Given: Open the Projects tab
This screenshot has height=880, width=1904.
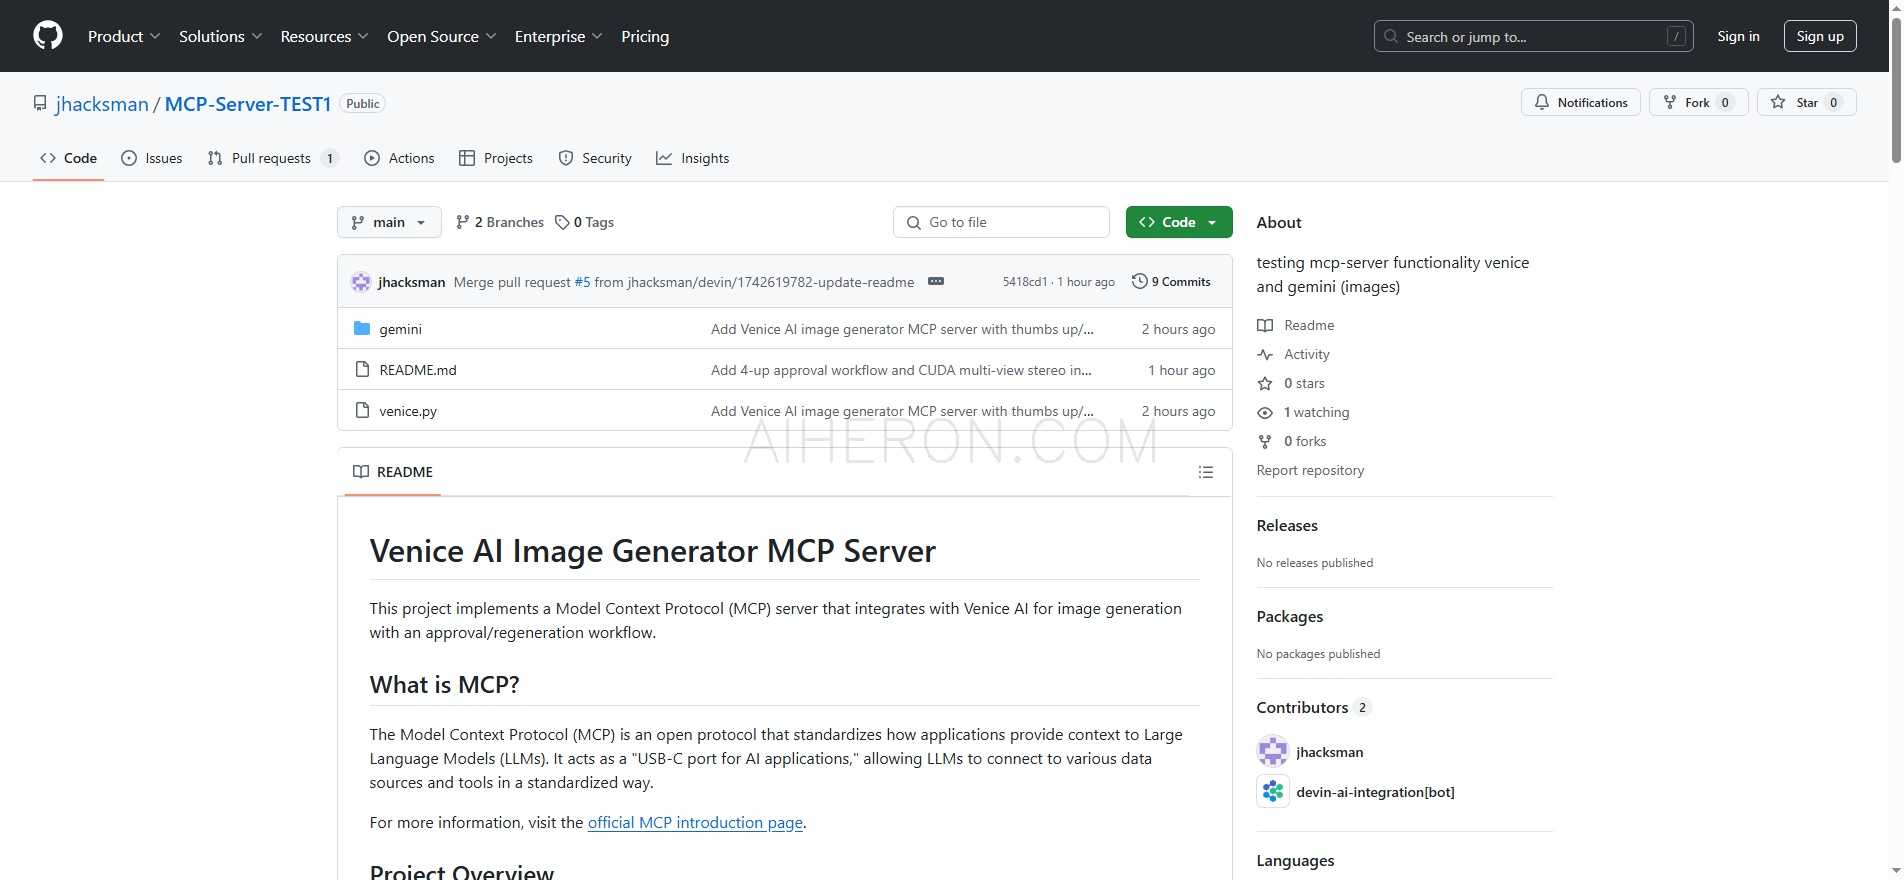Looking at the screenshot, I should pyautogui.click(x=496, y=158).
